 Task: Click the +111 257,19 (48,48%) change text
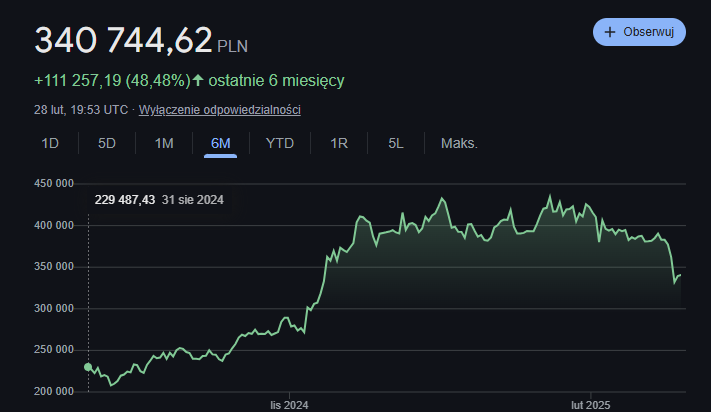[110, 80]
